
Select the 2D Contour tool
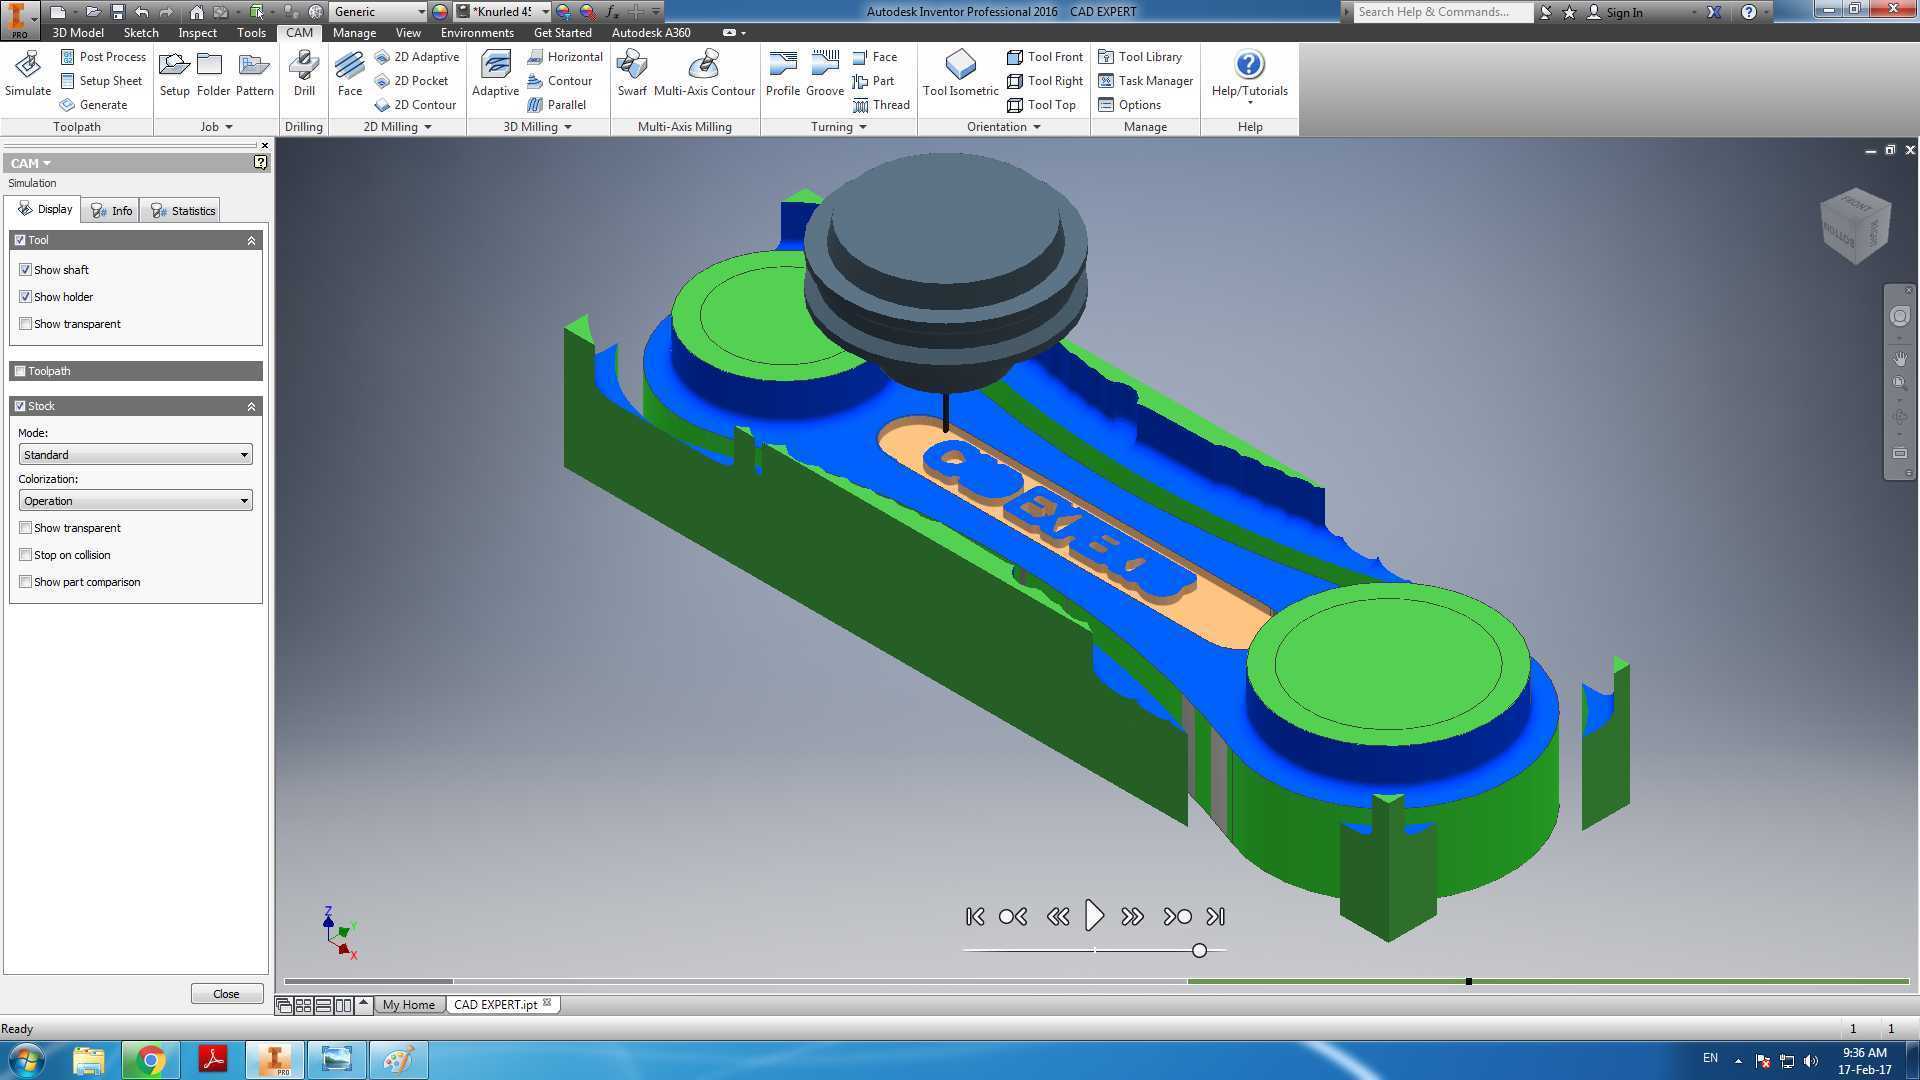(x=415, y=105)
